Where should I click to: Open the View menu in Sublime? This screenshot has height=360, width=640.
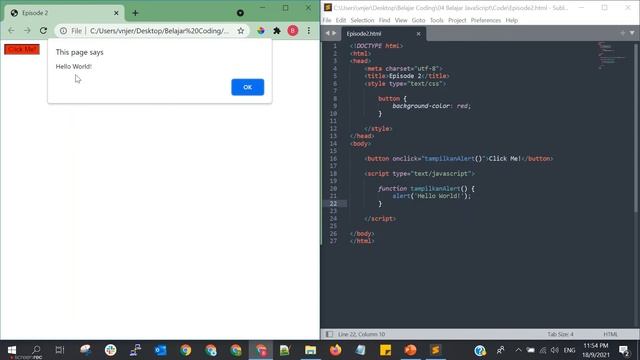(x=401, y=20)
